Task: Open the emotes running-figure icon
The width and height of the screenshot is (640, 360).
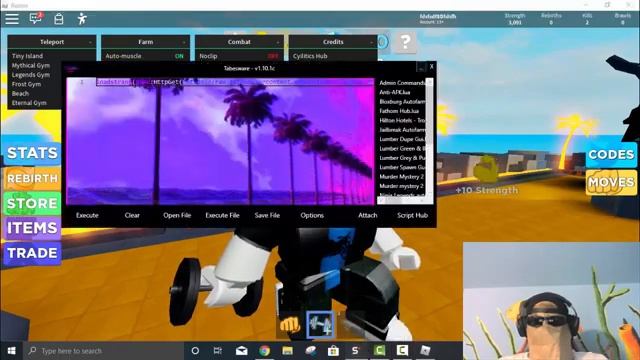Action: (82, 19)
